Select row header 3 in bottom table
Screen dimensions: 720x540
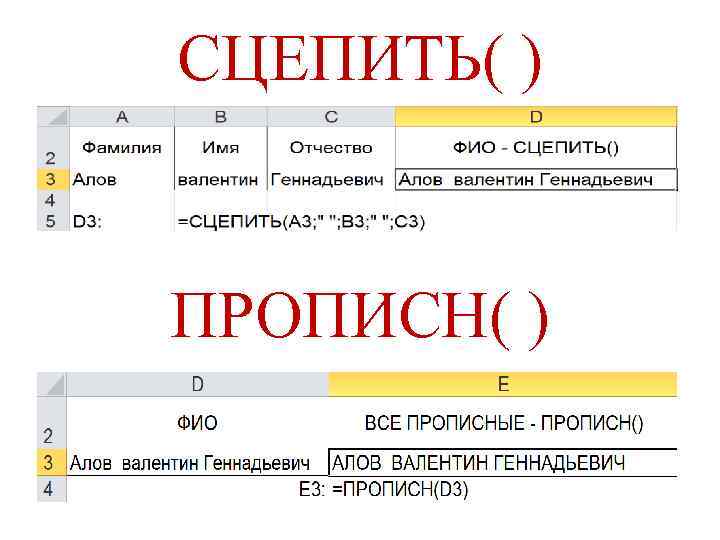(x=52, y=462)
